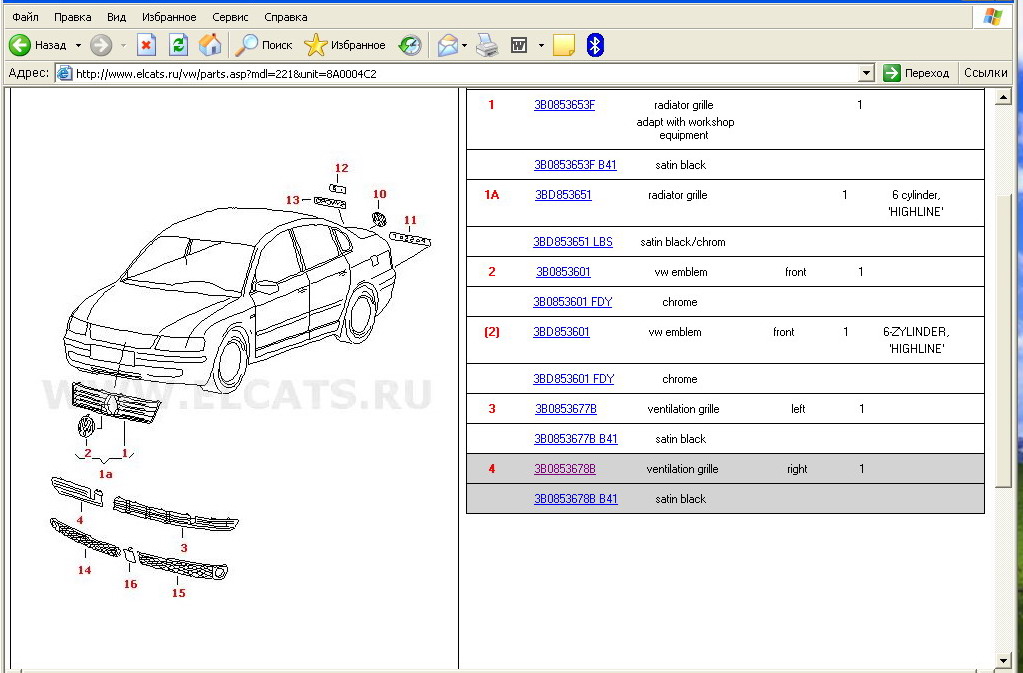Click the parts table scrollbar up arrow
This screenshot has height=673, width=1023.
[1003, 98]
